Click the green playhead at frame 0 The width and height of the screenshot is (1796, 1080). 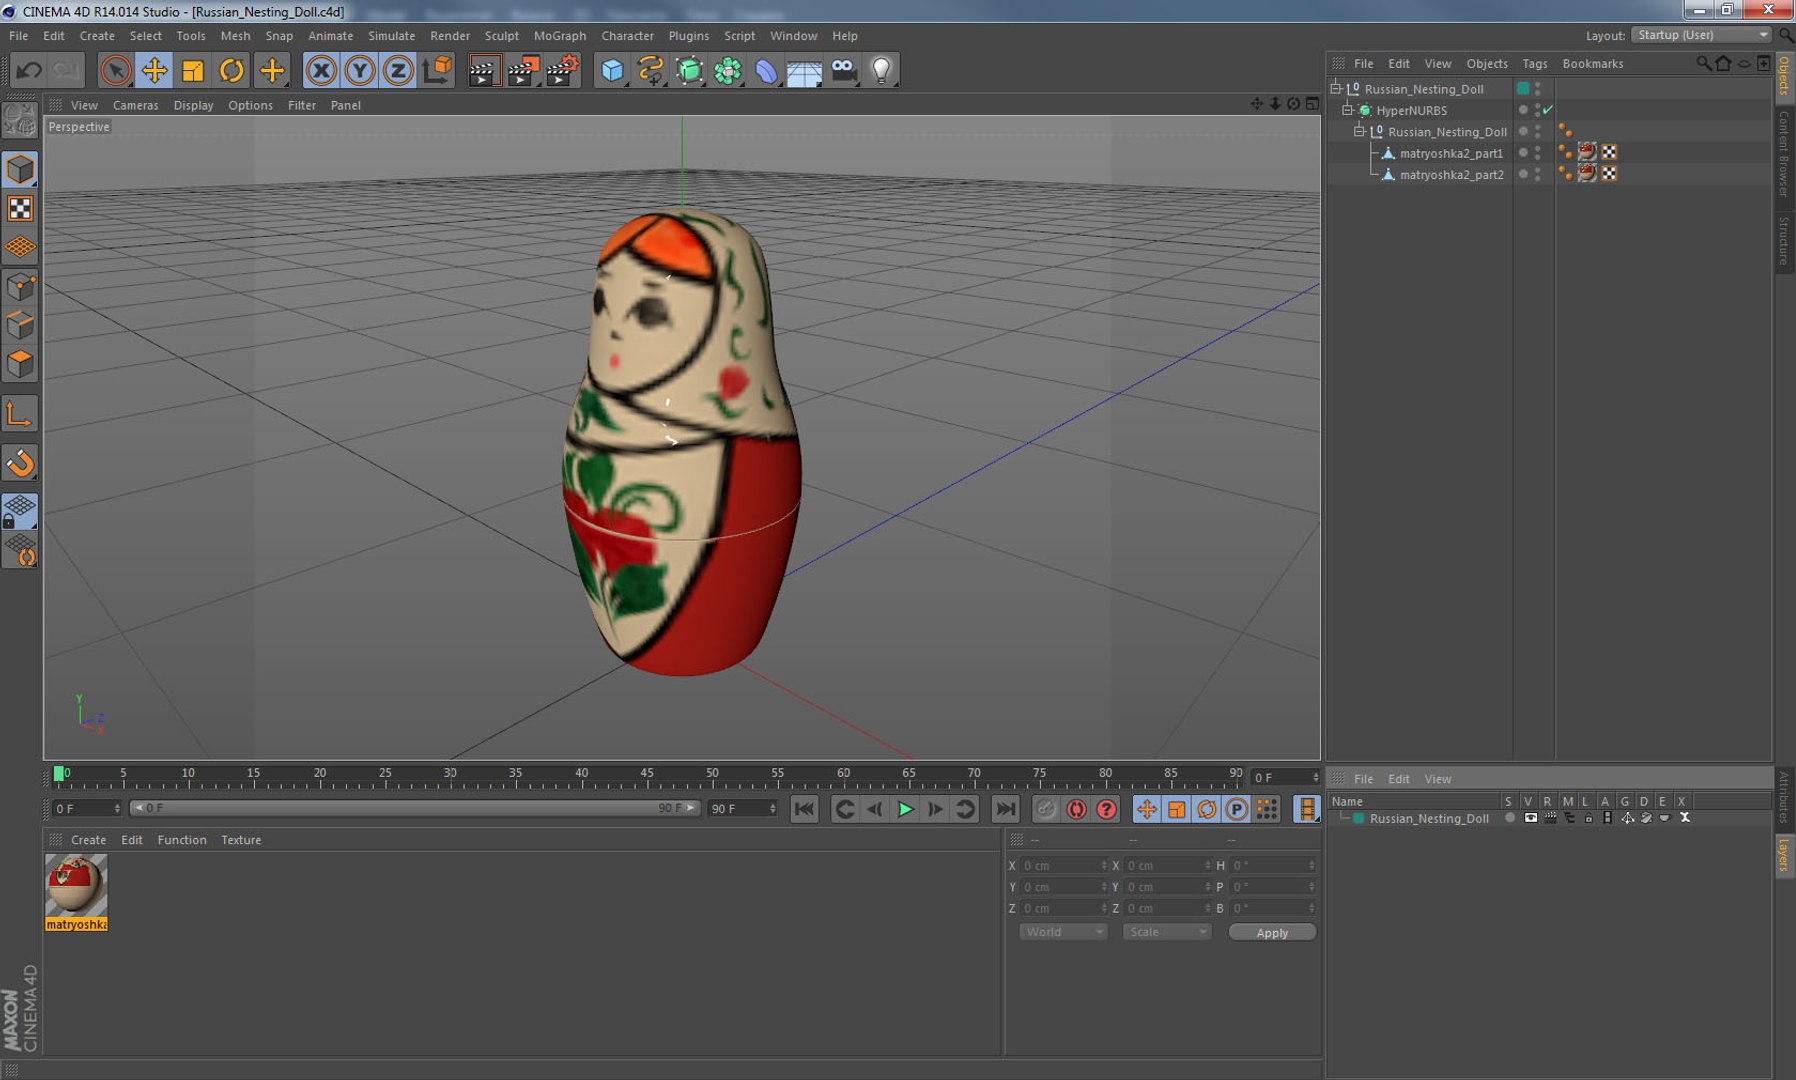coord(59,773)
